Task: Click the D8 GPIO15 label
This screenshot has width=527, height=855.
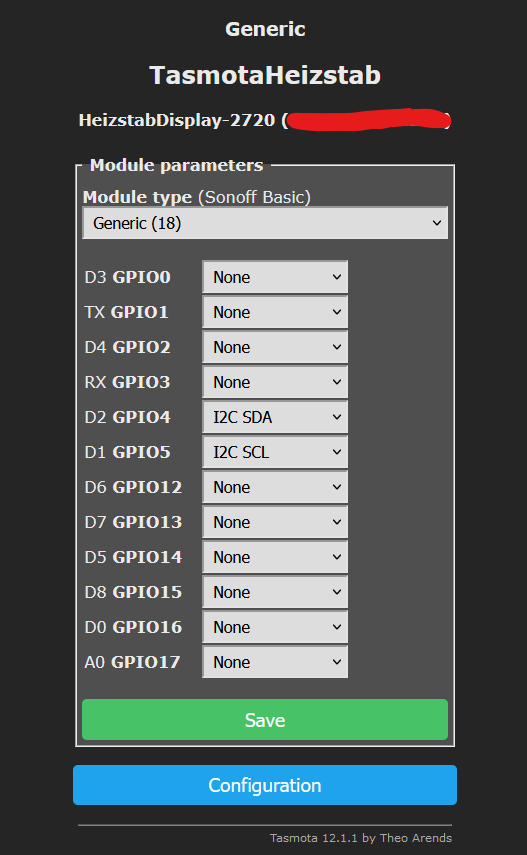Action: click(x=133, y=592)
